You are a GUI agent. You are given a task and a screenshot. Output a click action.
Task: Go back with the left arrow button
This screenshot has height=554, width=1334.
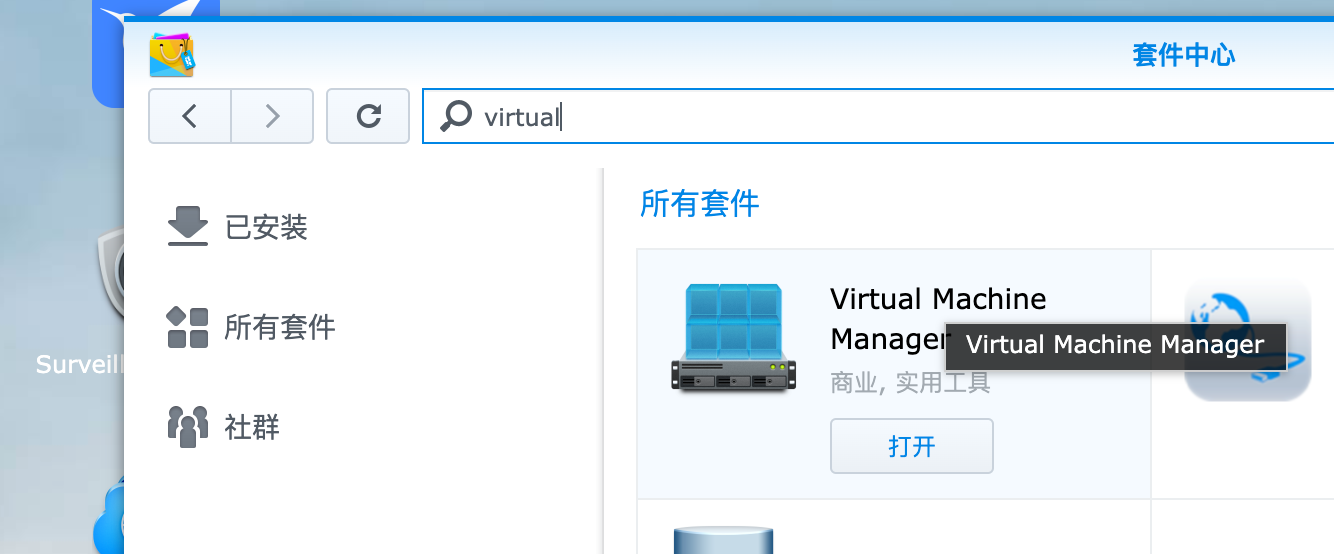coord(190,116)
